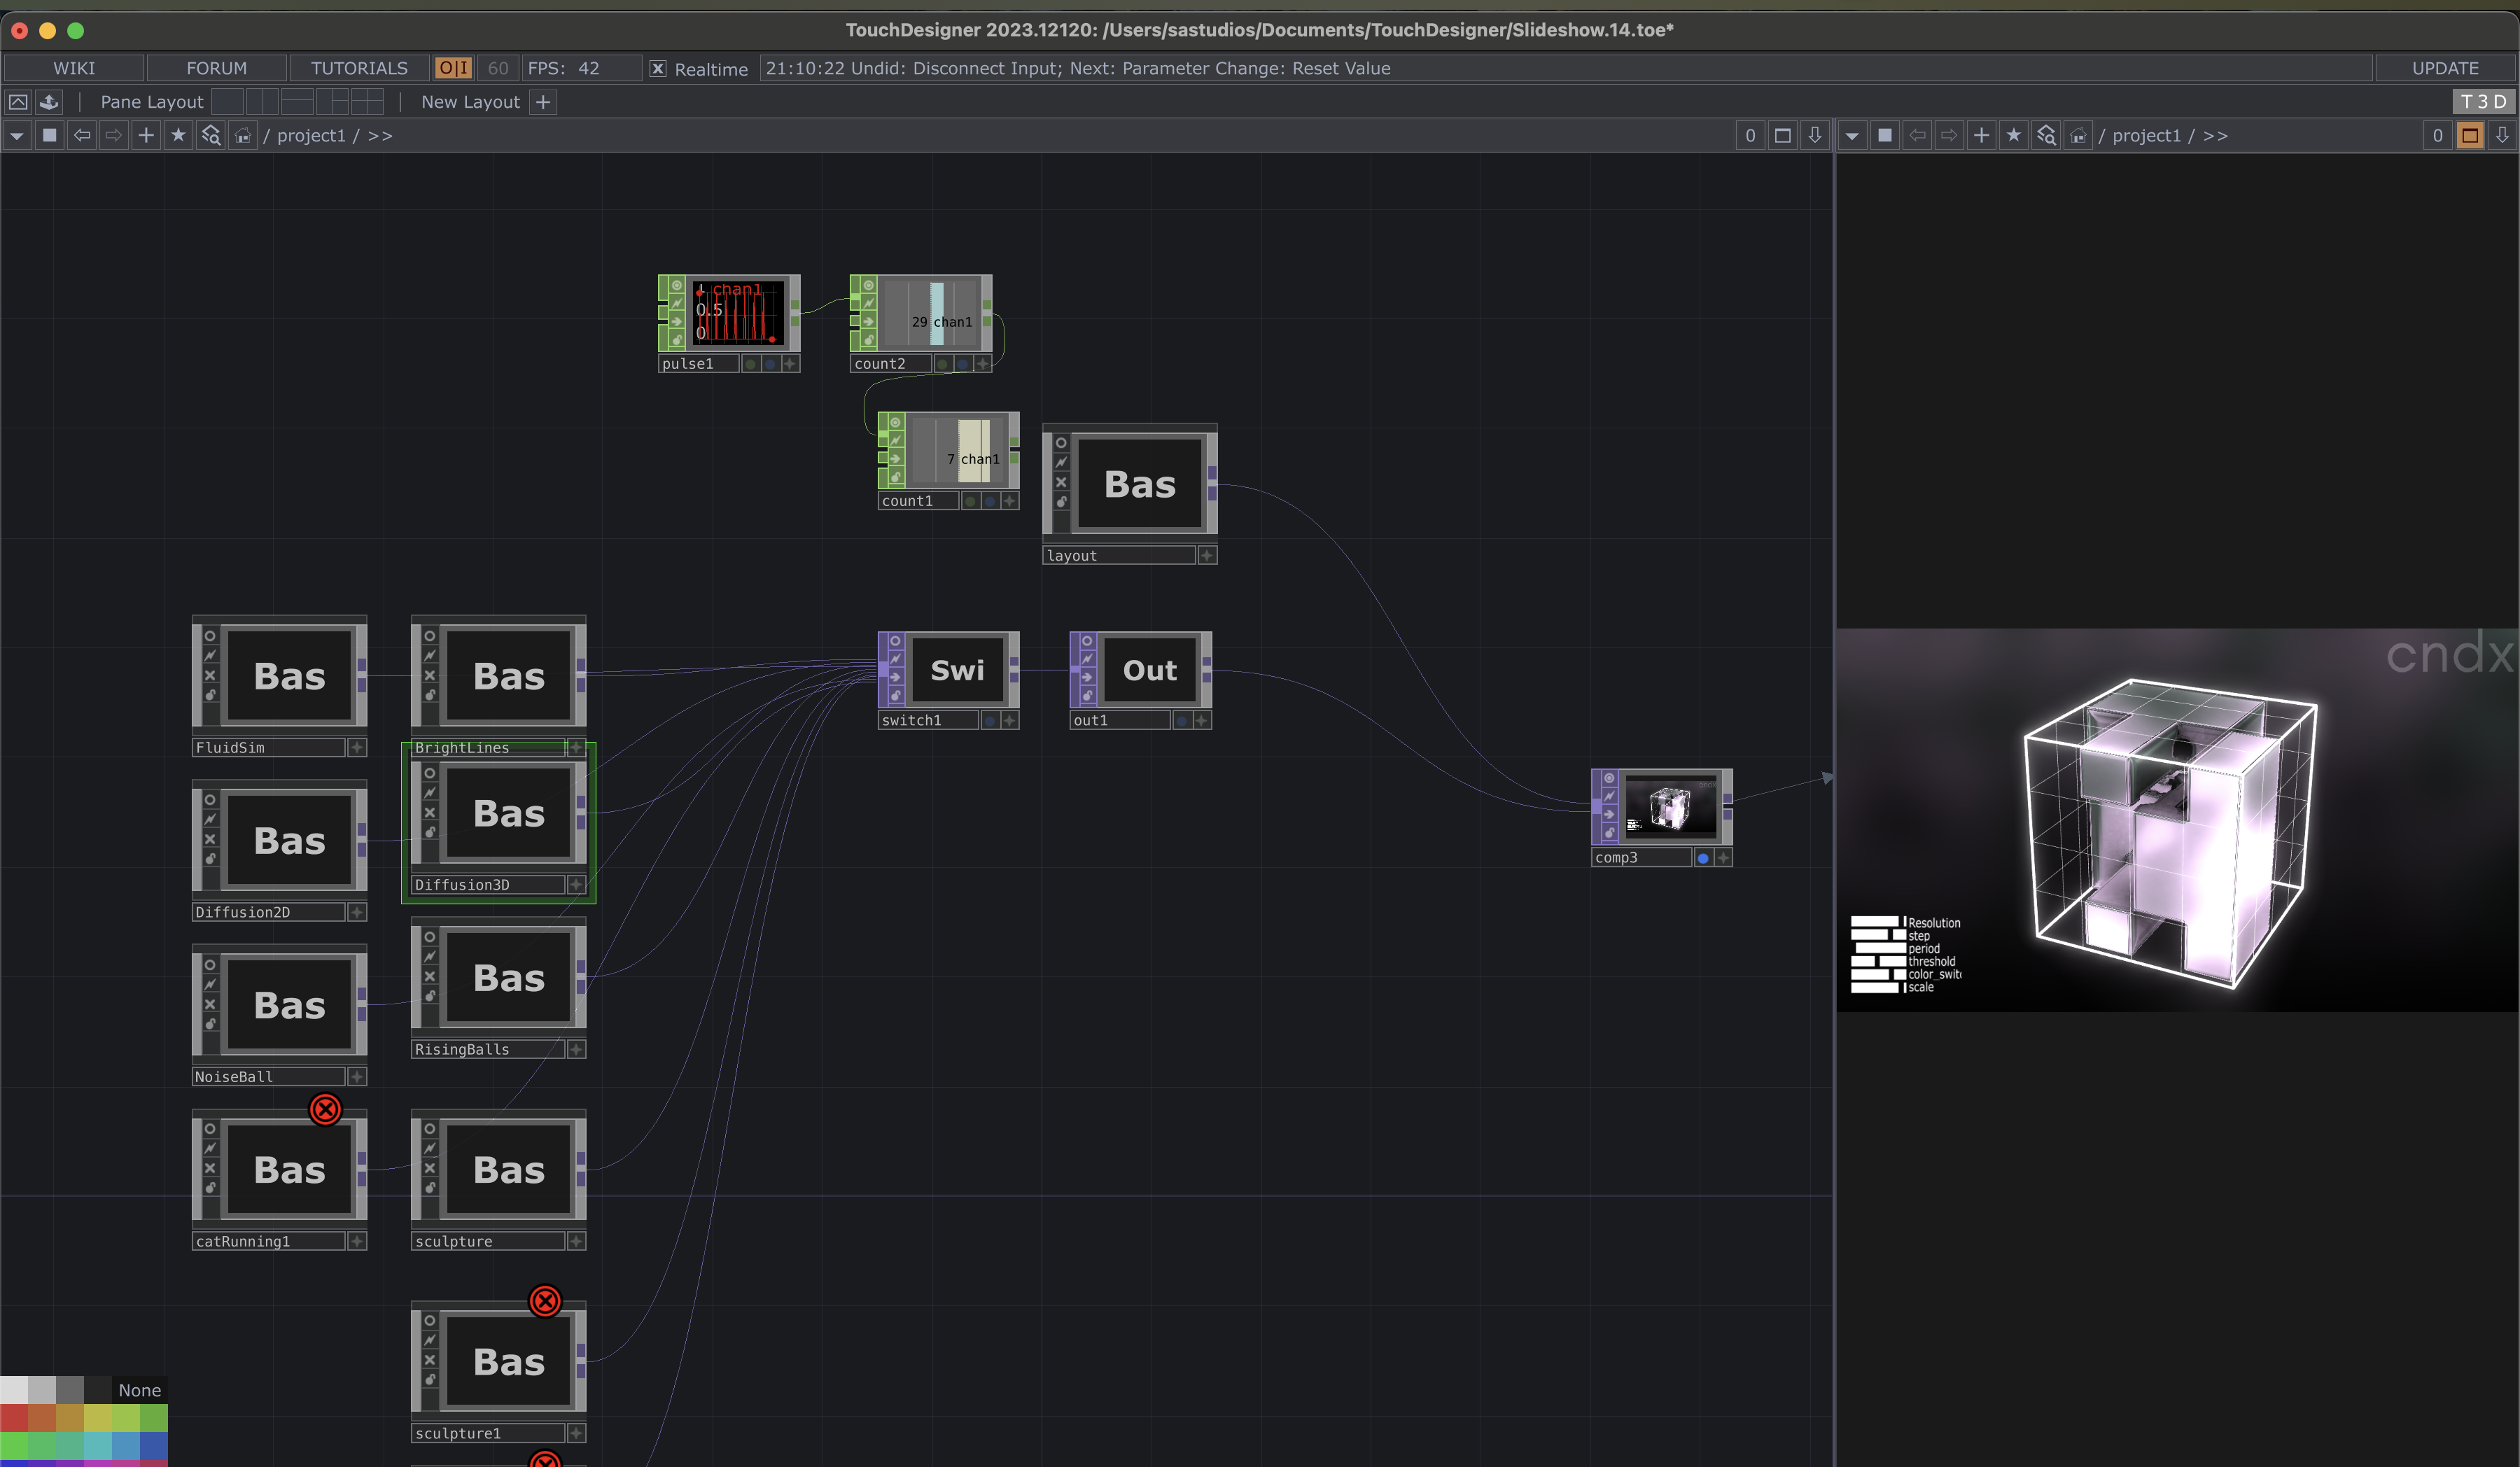Click the FluidSim node name
This screenshot has width=2520, height=1467.
tap(268, 748)
